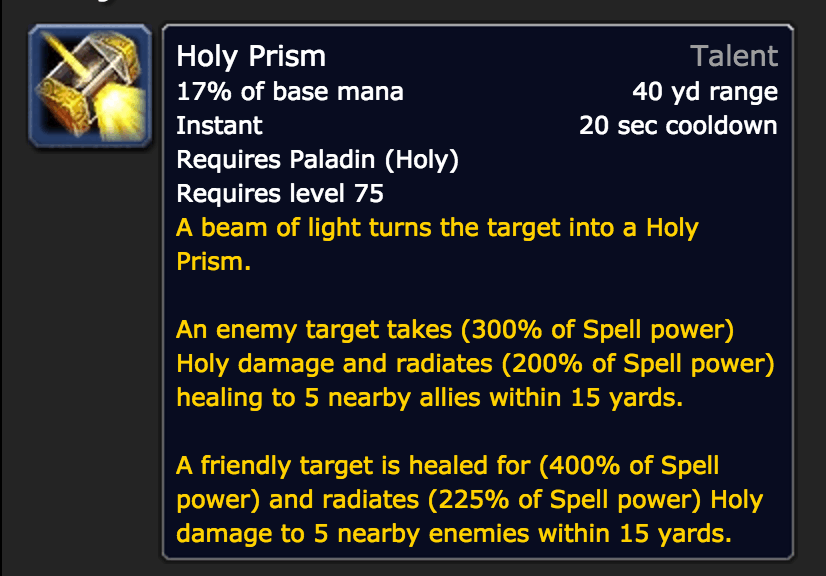Click the gray Talent label

tap(735, 56)
